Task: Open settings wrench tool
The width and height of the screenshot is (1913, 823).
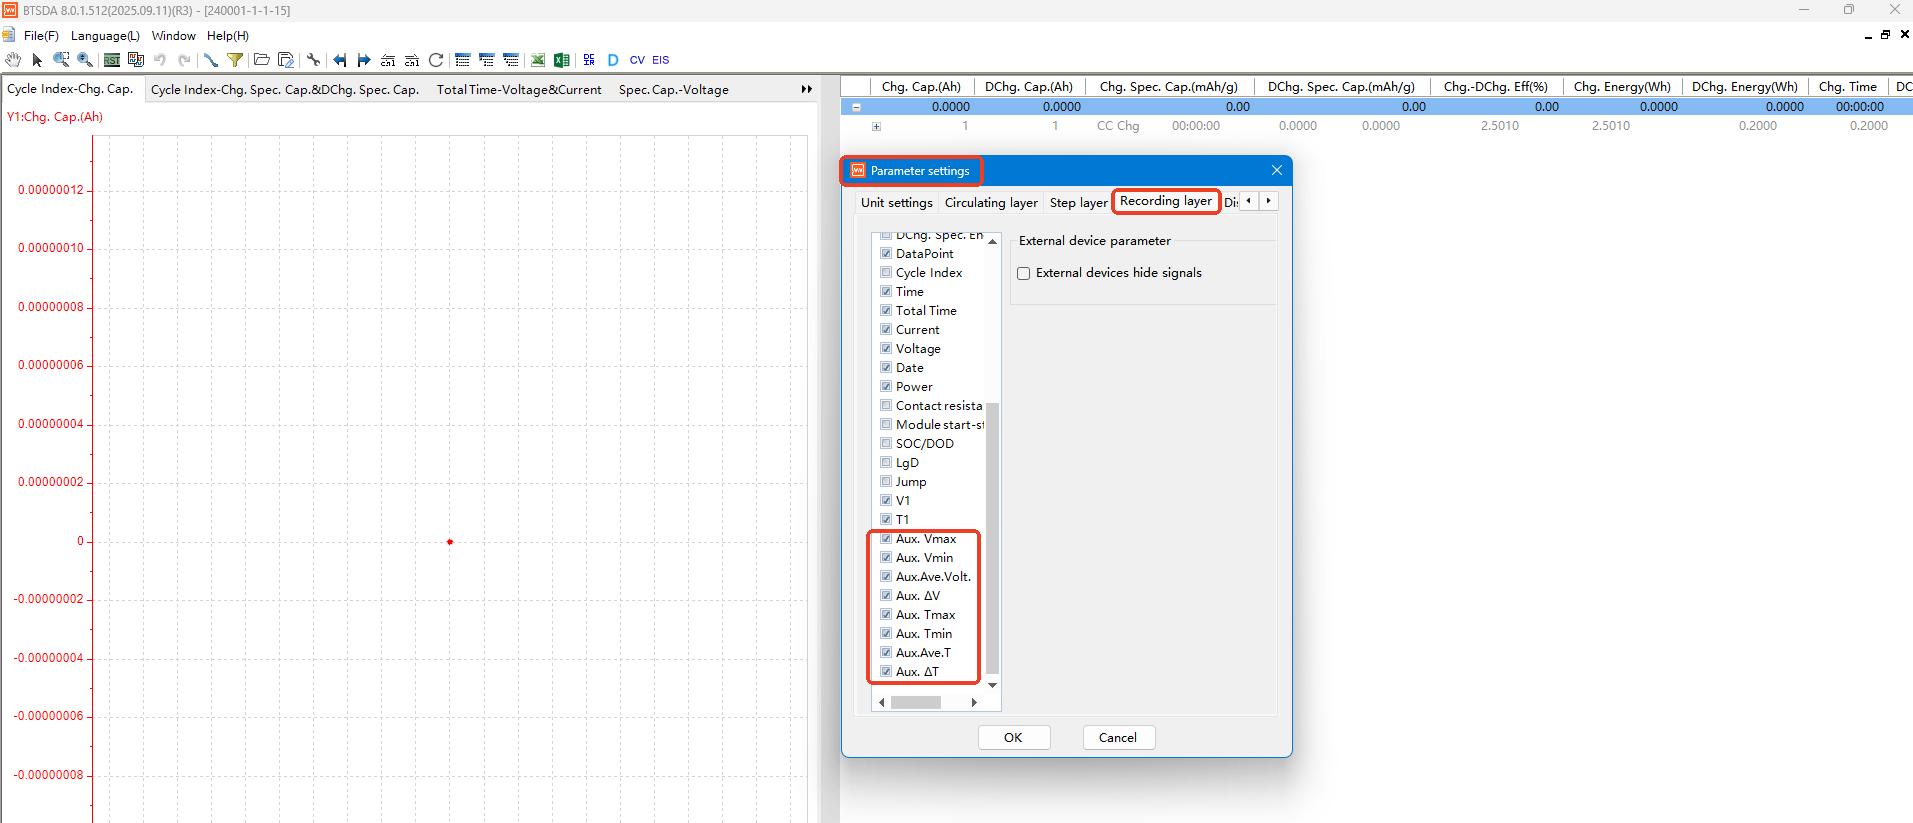Action: (x=313, y=60)
